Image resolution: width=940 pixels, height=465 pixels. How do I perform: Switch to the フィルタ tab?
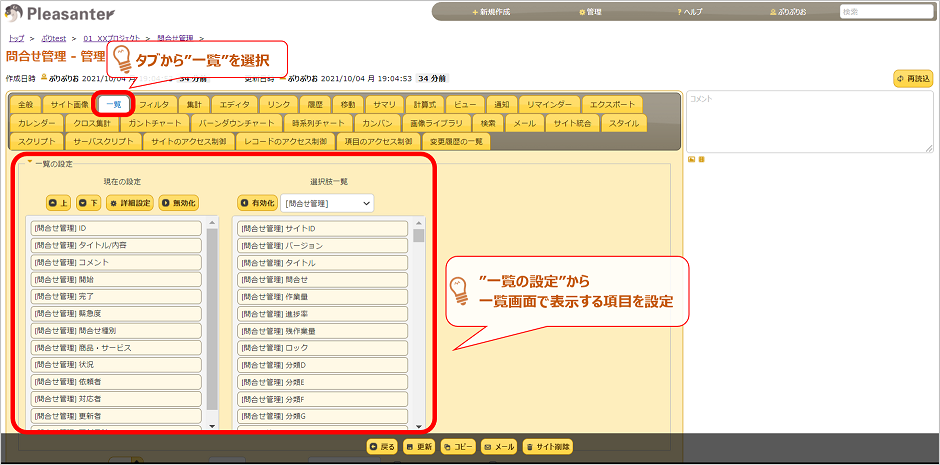(154, 104)
